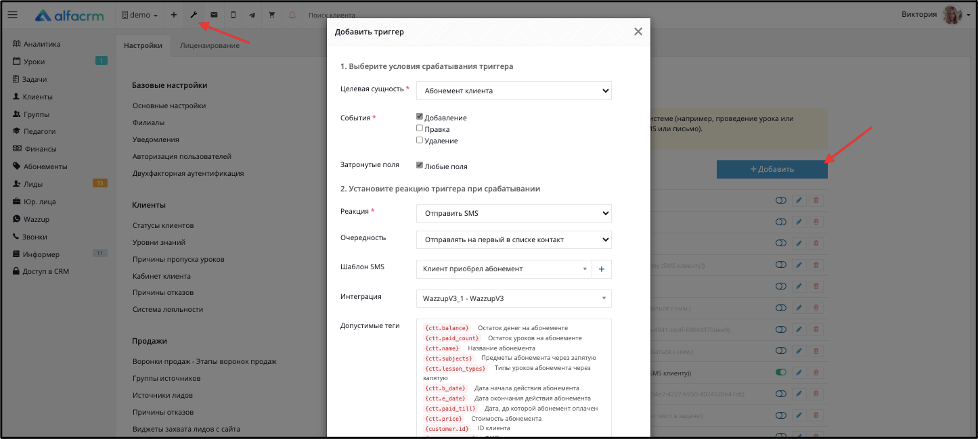Tick the Правка event checkbox
The height and width of the screenshot is (439, 979).
tap(420, 128)
